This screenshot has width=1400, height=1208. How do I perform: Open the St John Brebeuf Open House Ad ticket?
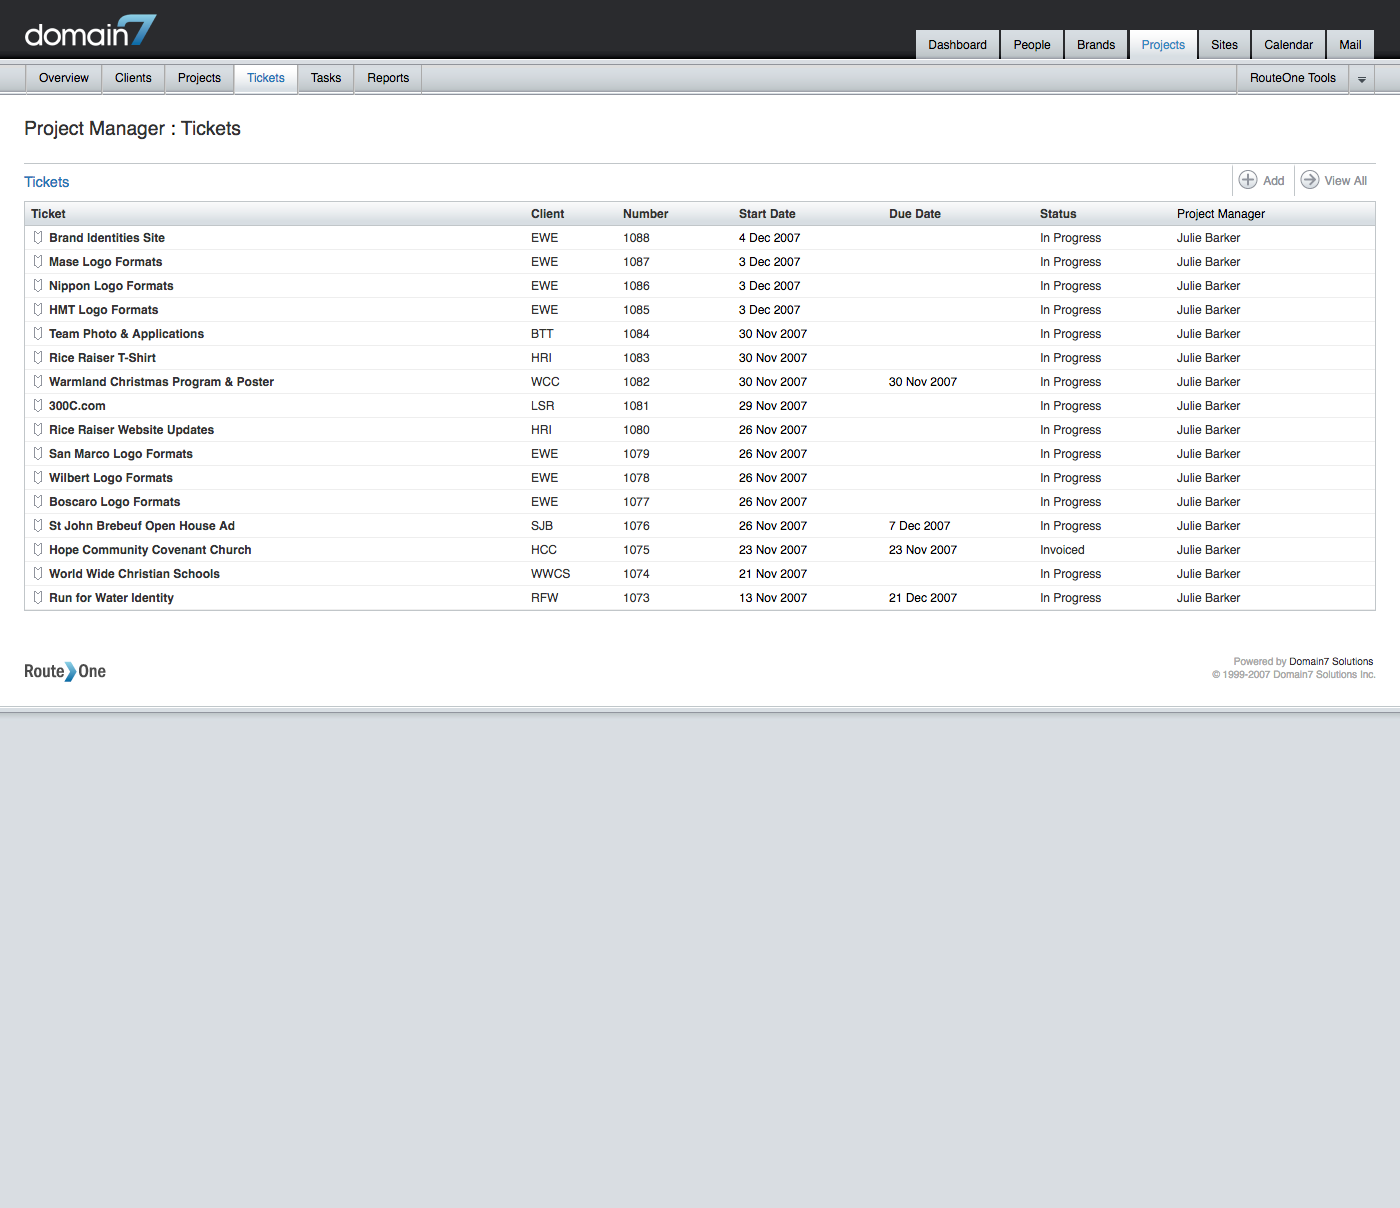click(x=142, y=526)
